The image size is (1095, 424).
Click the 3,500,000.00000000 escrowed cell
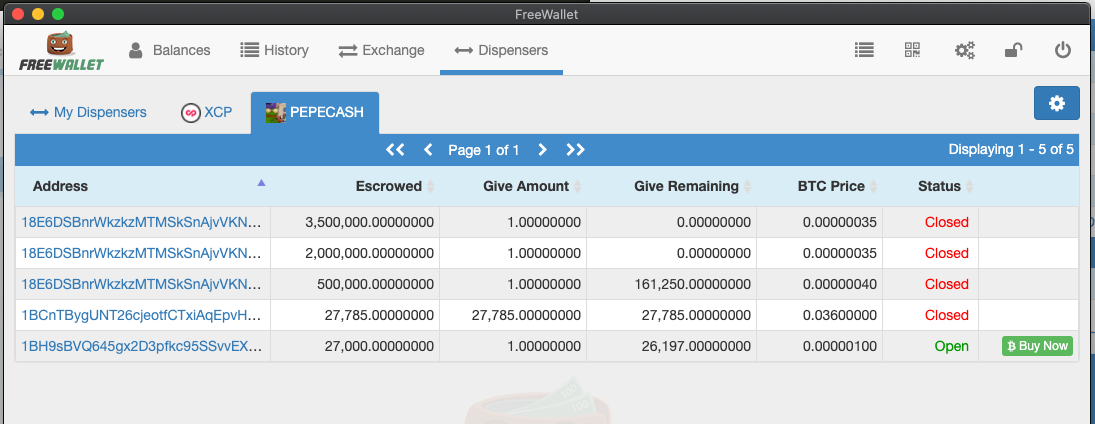355,222
